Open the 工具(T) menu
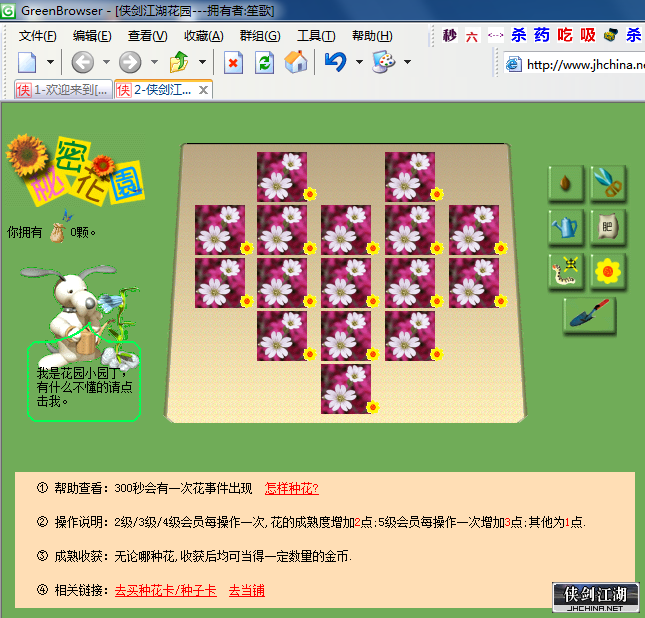The width and height of the screenshot is (645, 618). click(x=316, y=36)
